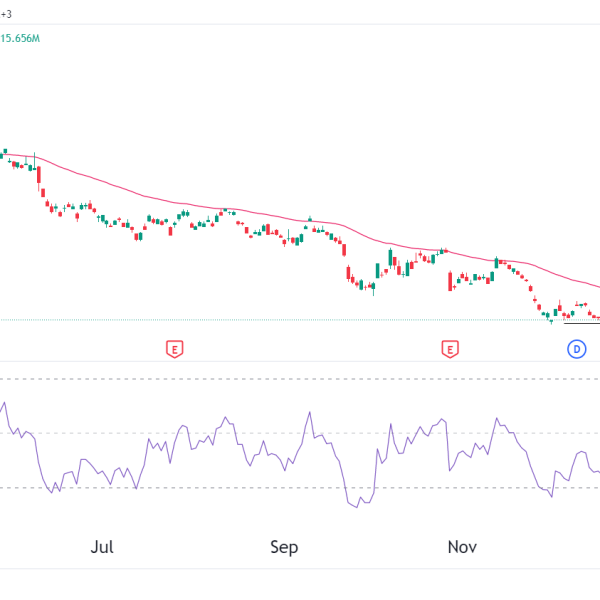Click the tall green candle in early October
600x600 pixels.
click(390, 257)
